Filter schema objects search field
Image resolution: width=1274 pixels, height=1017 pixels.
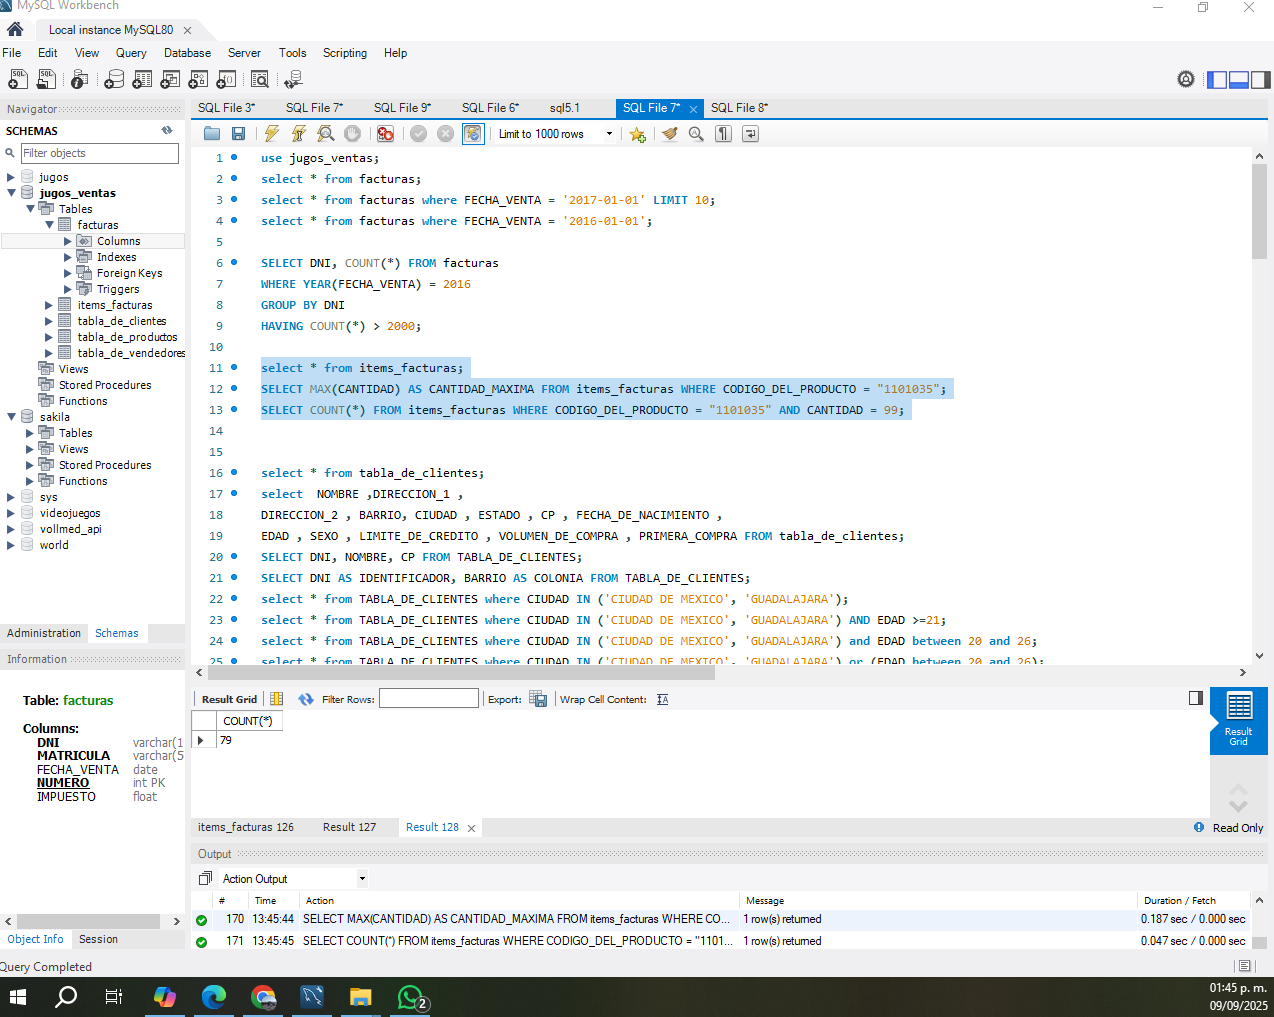point(99,153)
